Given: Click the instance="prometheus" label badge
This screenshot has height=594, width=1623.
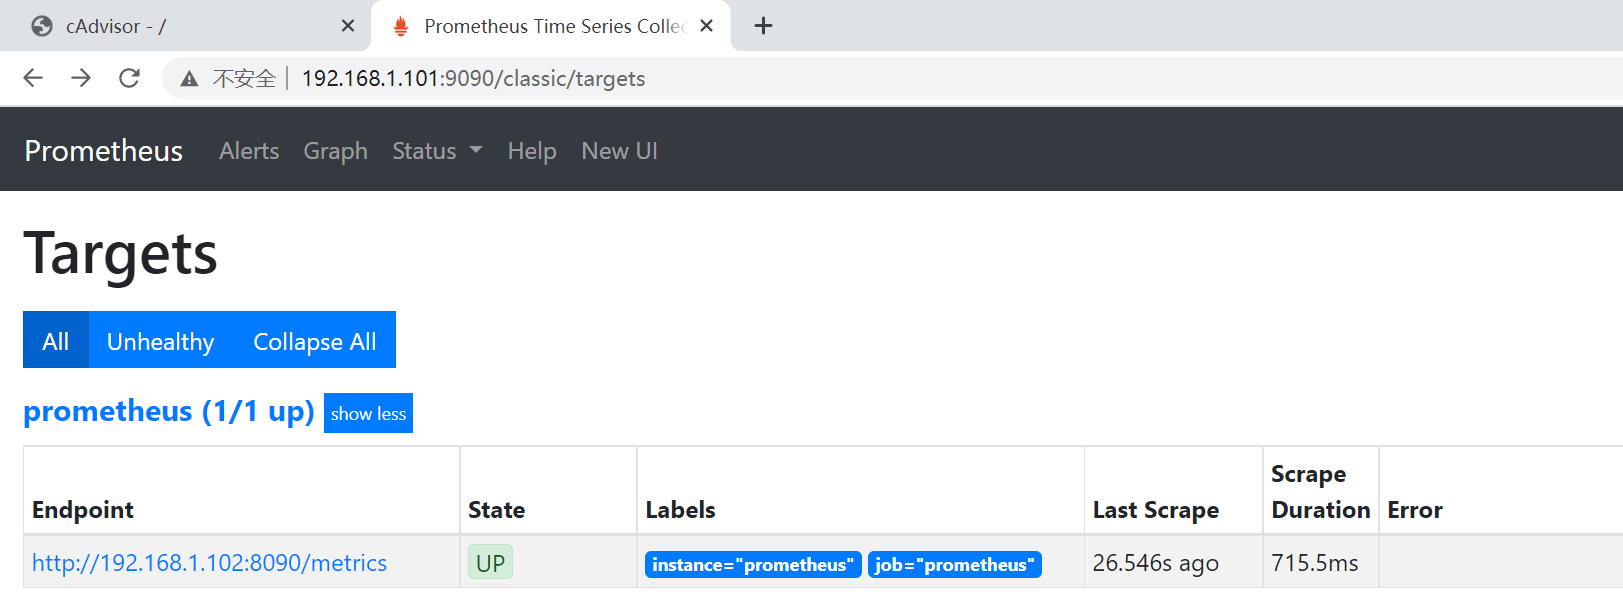Looking at the screenshot, I should click(753, 564).
